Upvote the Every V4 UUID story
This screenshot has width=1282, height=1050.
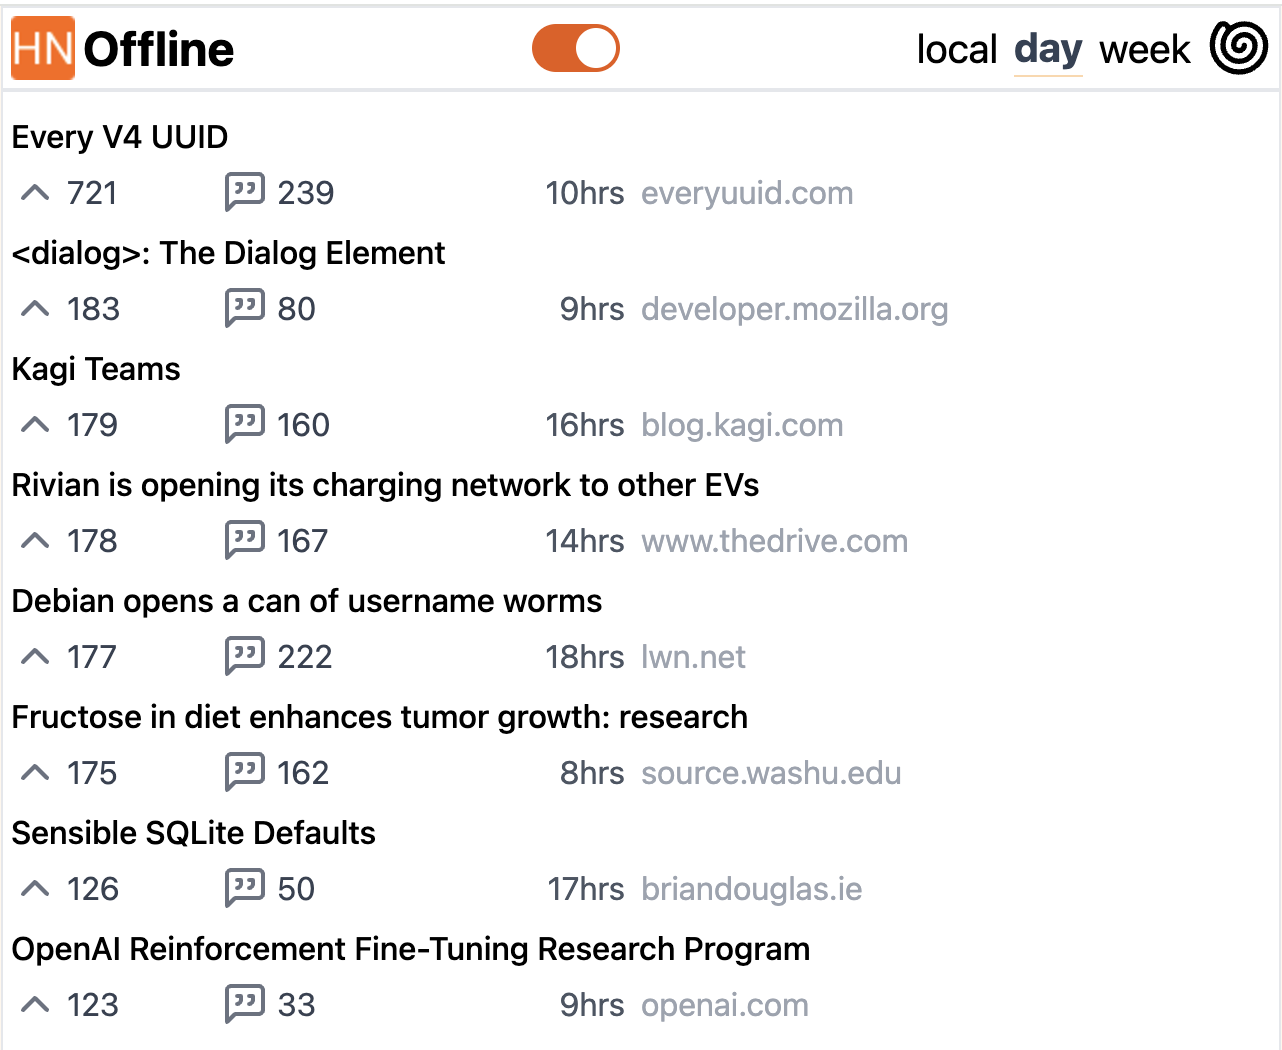(34, 192)
